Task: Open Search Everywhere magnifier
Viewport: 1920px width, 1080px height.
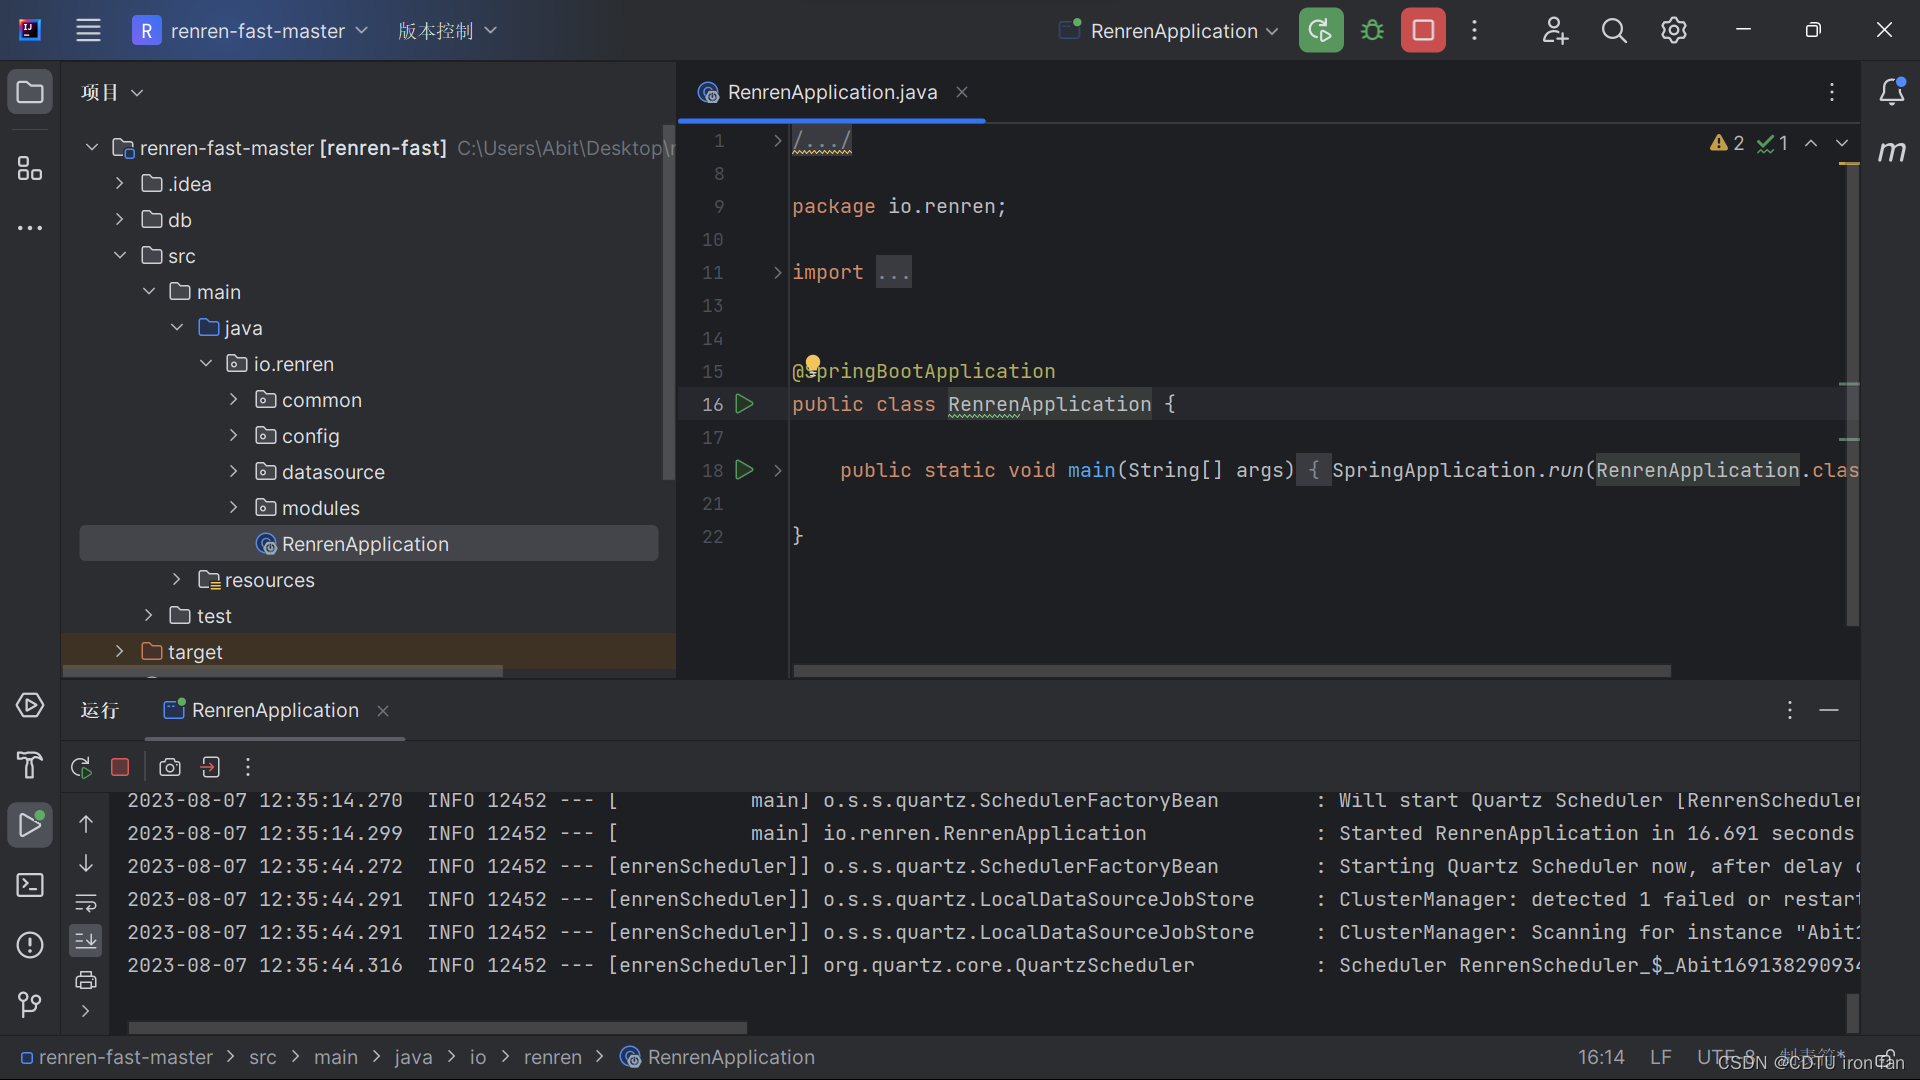Action: pyautogui.click(x=1614, y=30)
